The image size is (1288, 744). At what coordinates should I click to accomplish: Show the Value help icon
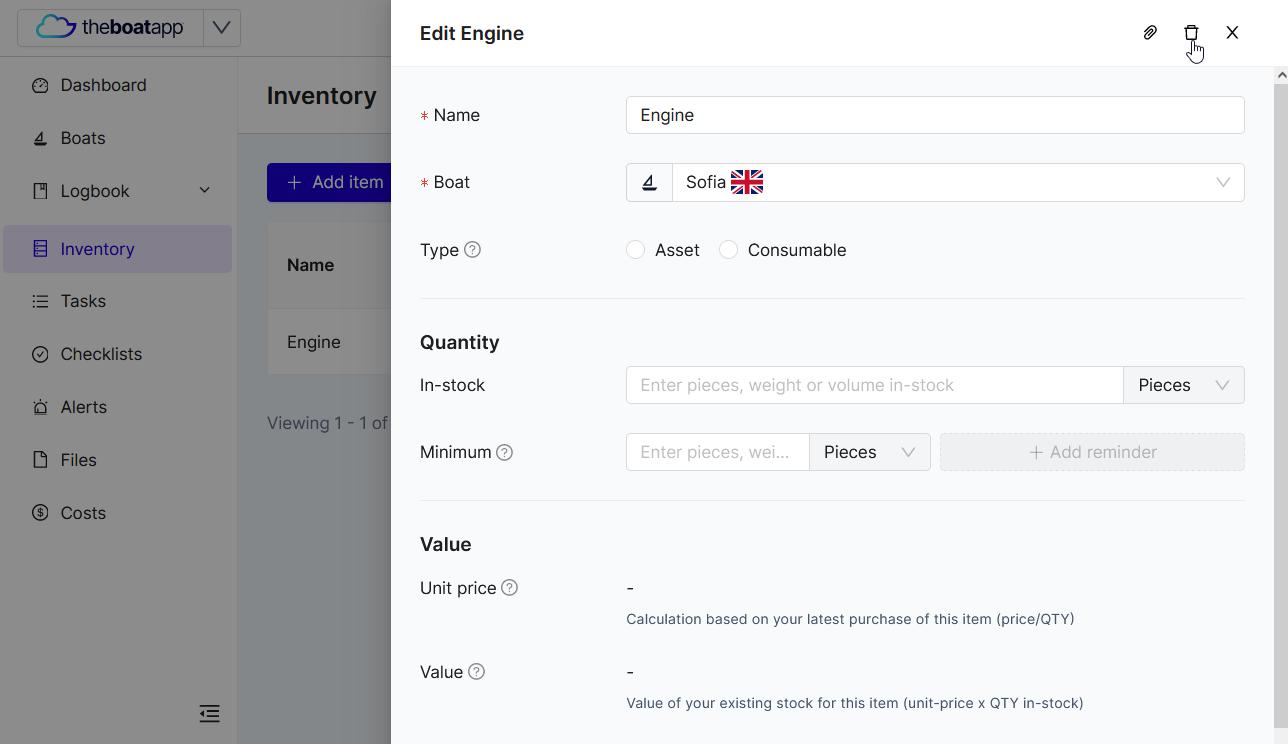point(477,672)
